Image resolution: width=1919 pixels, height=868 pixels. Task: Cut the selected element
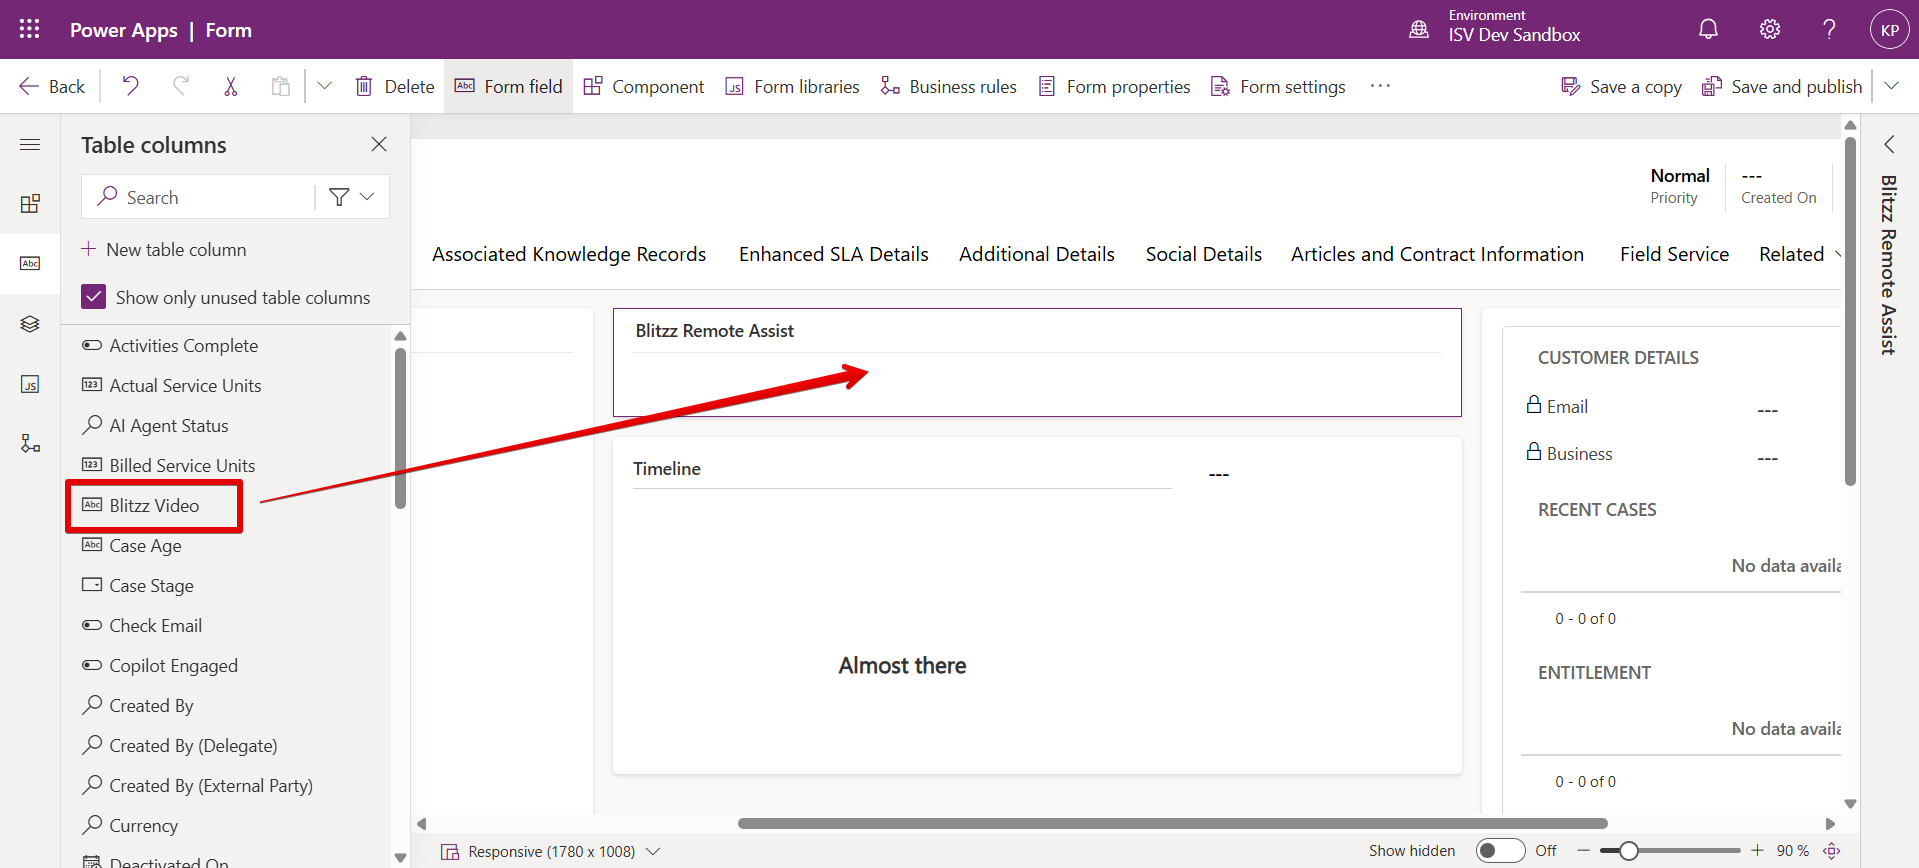click(x=230, y=86)
